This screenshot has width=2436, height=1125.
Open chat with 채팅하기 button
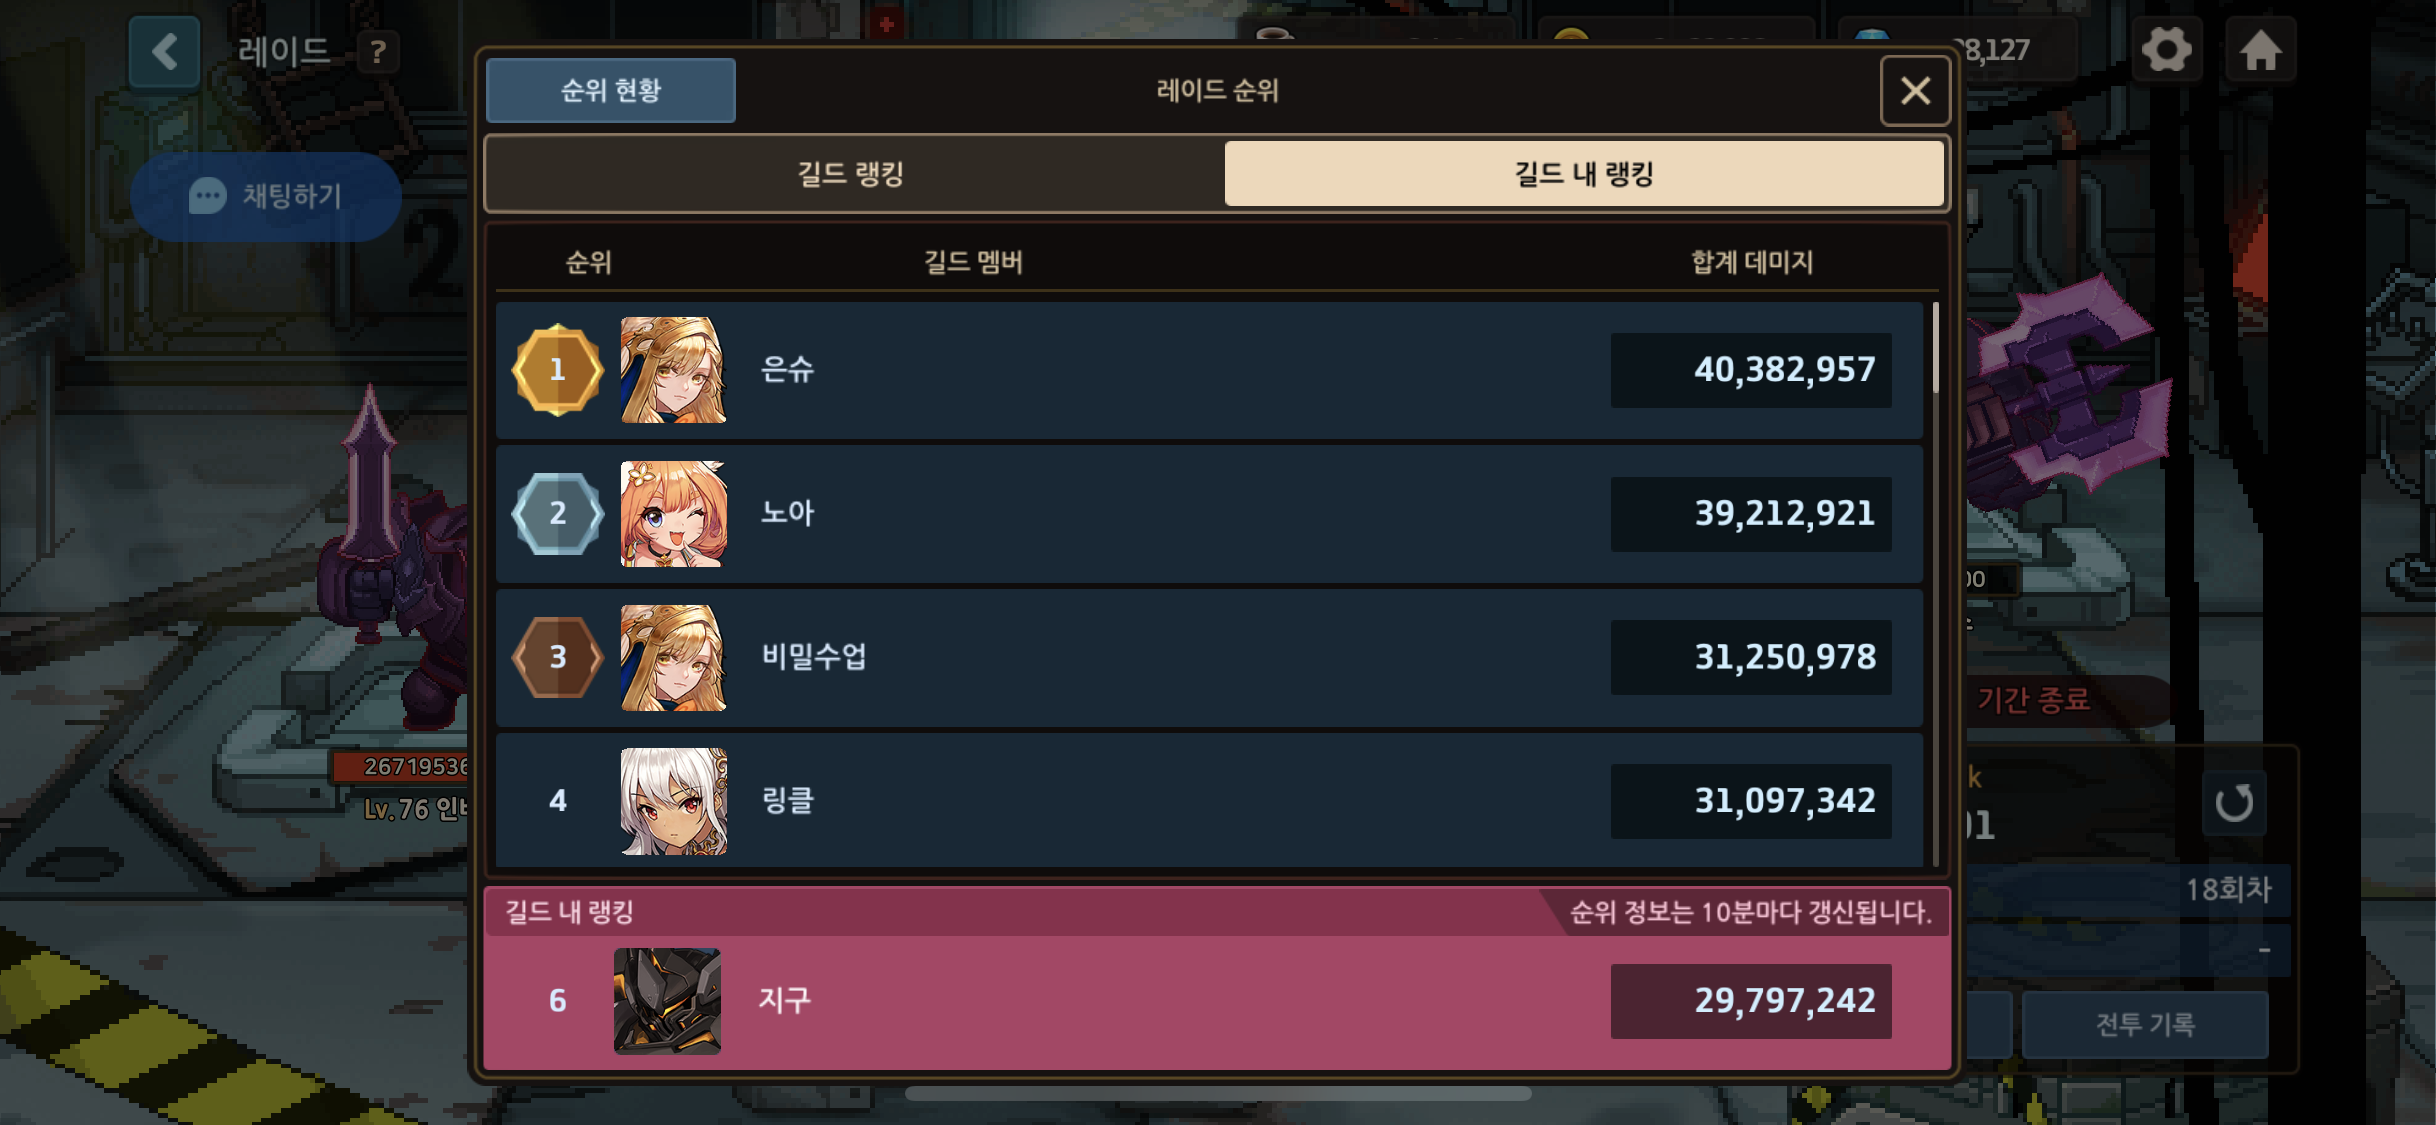click(266, 196)
